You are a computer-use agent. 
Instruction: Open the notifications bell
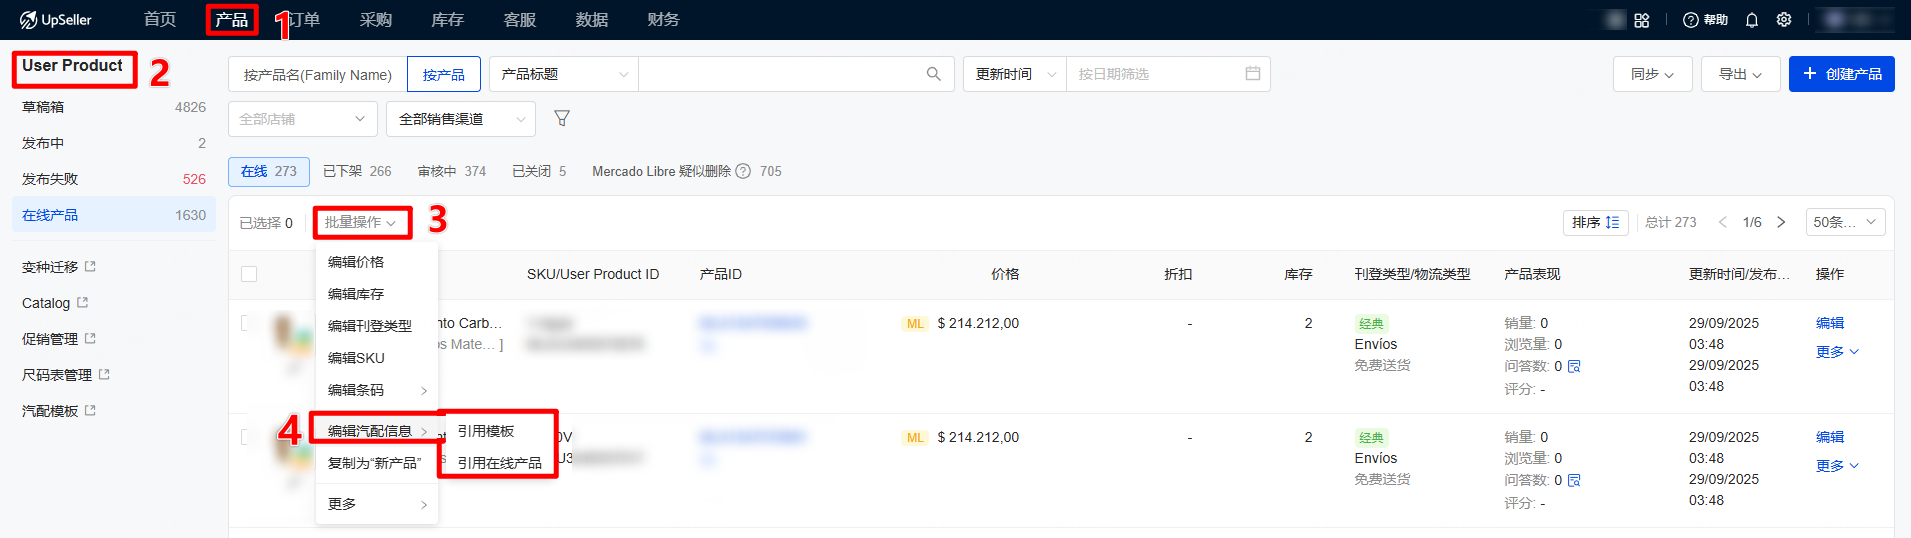[x=1752, y=20]
